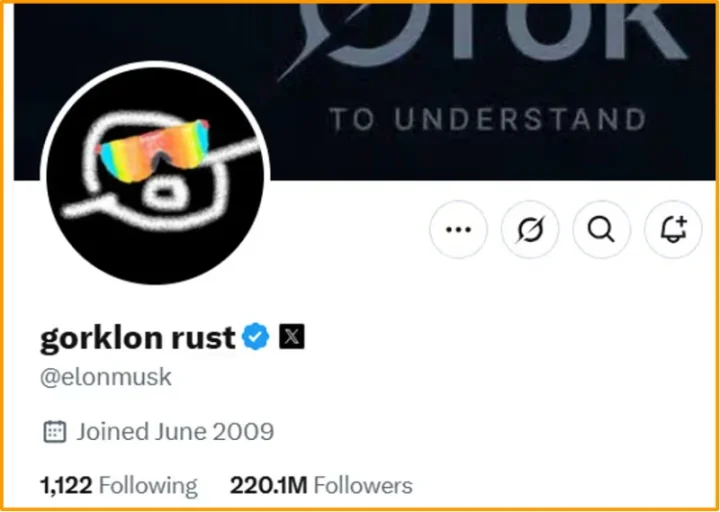
Task: Click the "TO UNDERSTAND" banner text
Action: [x=487, y=120]
